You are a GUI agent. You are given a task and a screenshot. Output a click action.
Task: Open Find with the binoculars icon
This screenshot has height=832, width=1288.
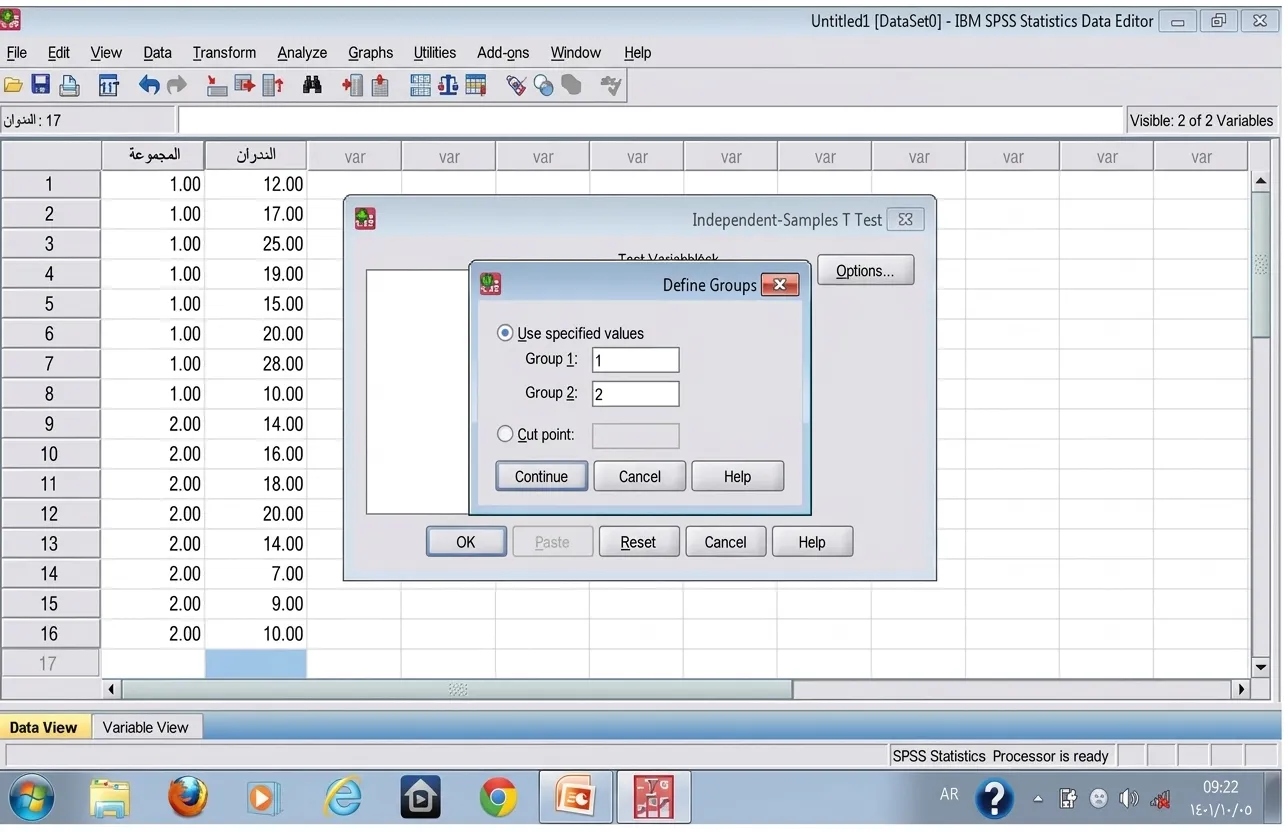point(312,86)
